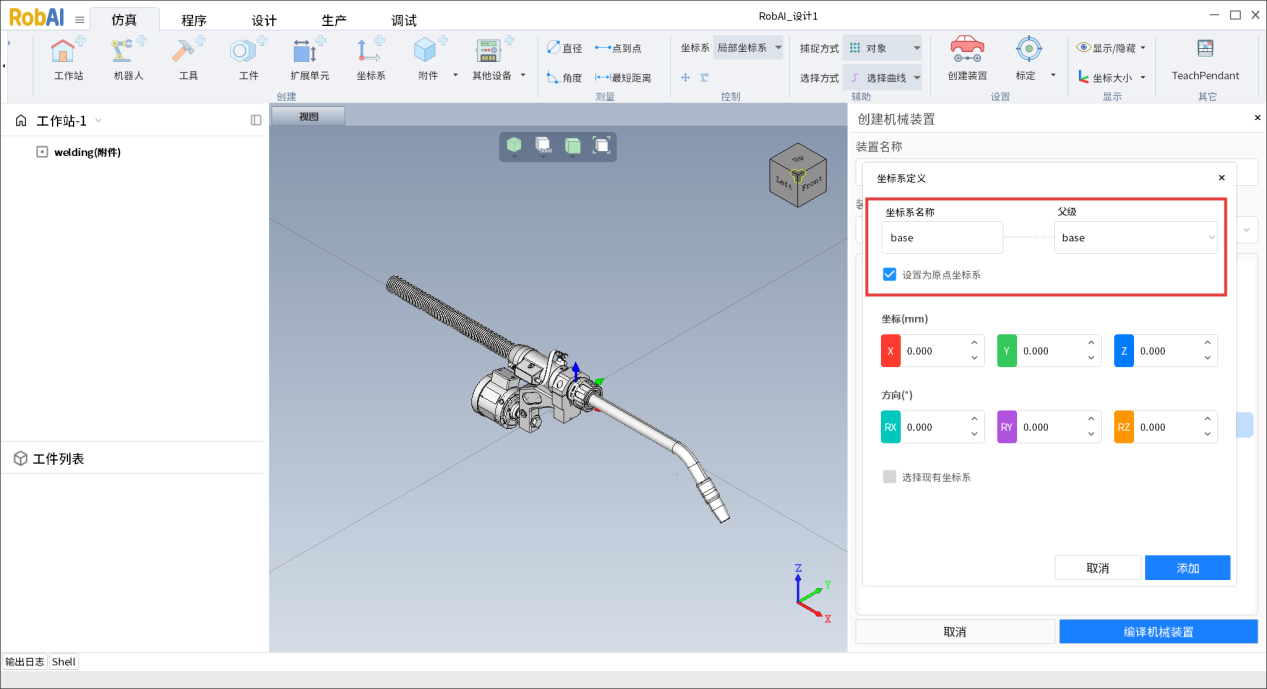The width and height of the screenshot is (1267, 689).
Task: Click the fit-to-view frame icon
Action: (x=602, y=145)
